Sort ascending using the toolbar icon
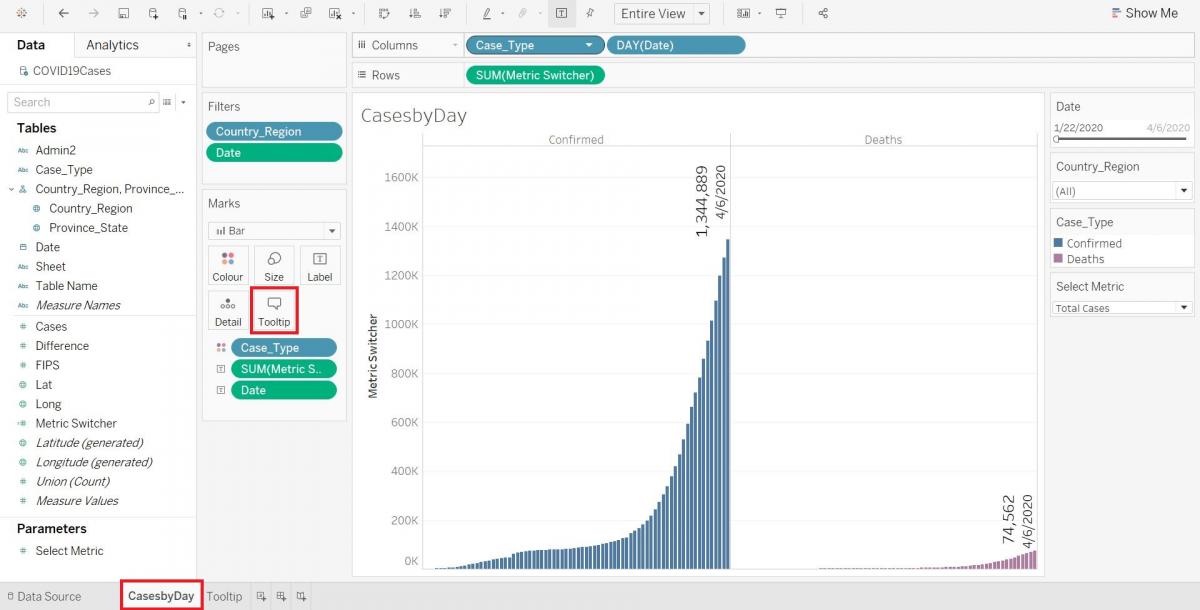This screenshot has height=610, width=1200. (415, 14)
